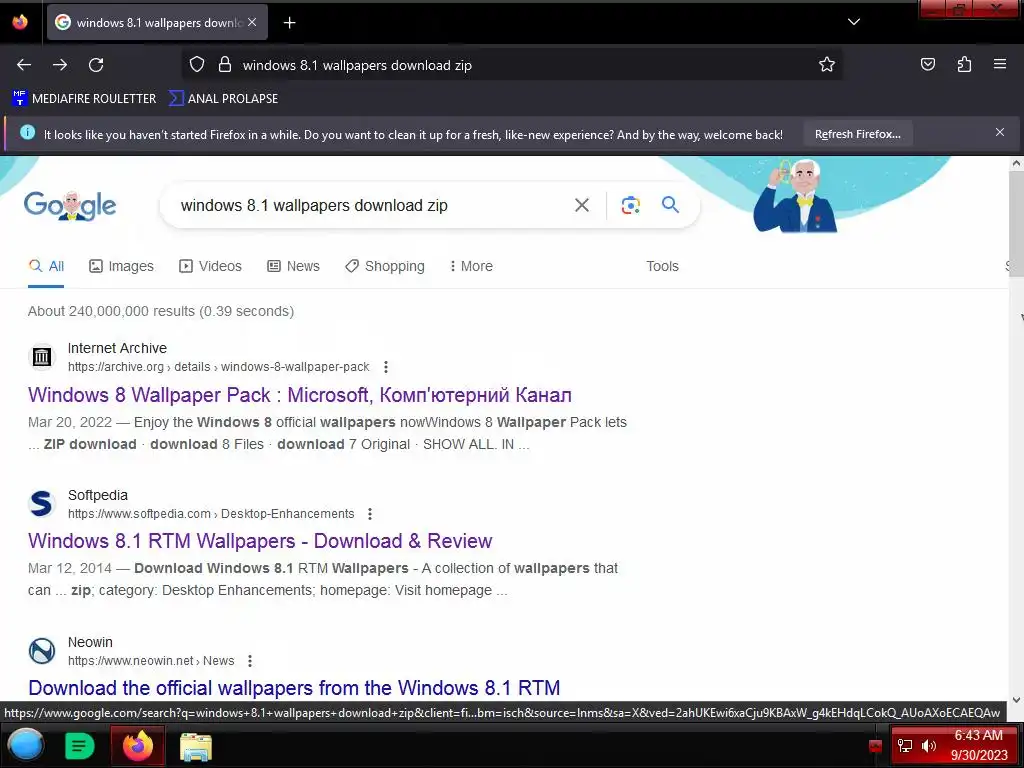Open the volume speaker tray icon
This screenshot has height=768, width=1024.
[x=928, y=746]
